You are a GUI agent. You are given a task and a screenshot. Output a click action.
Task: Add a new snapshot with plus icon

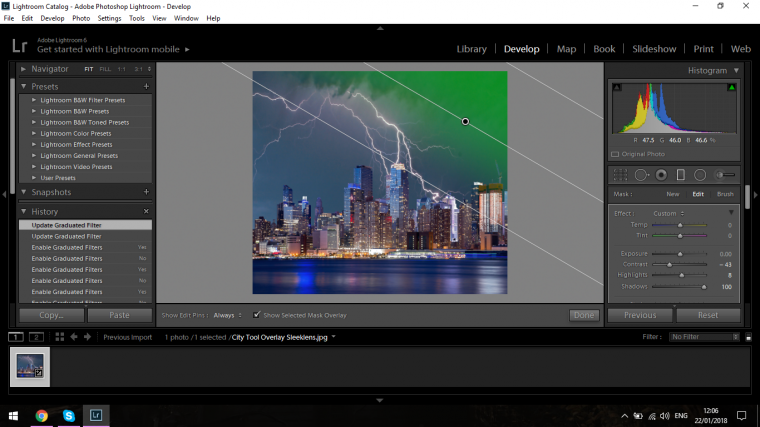tap(146, 192)
